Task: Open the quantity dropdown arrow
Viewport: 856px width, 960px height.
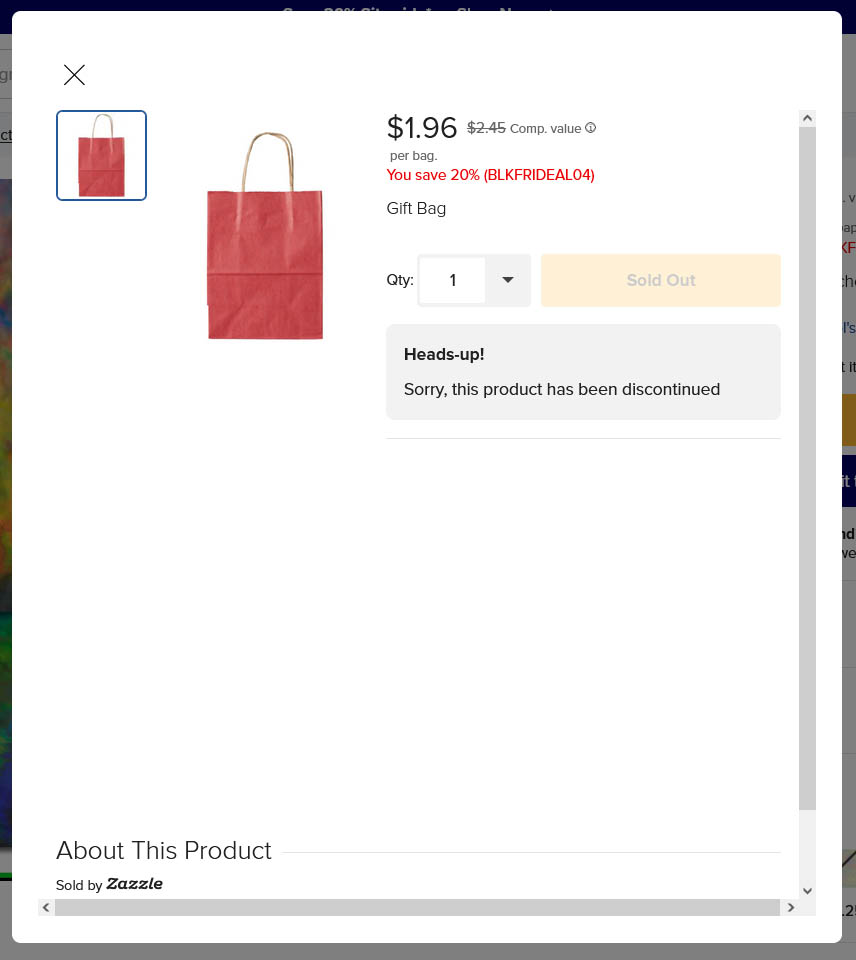Action: (508, 280)
